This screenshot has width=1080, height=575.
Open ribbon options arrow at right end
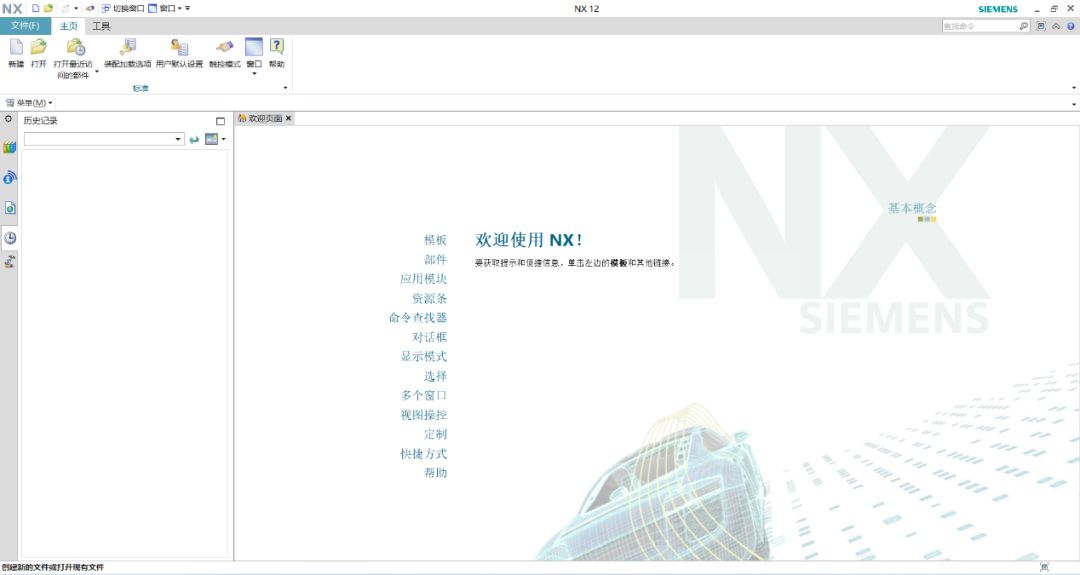tap(1074, 87)
